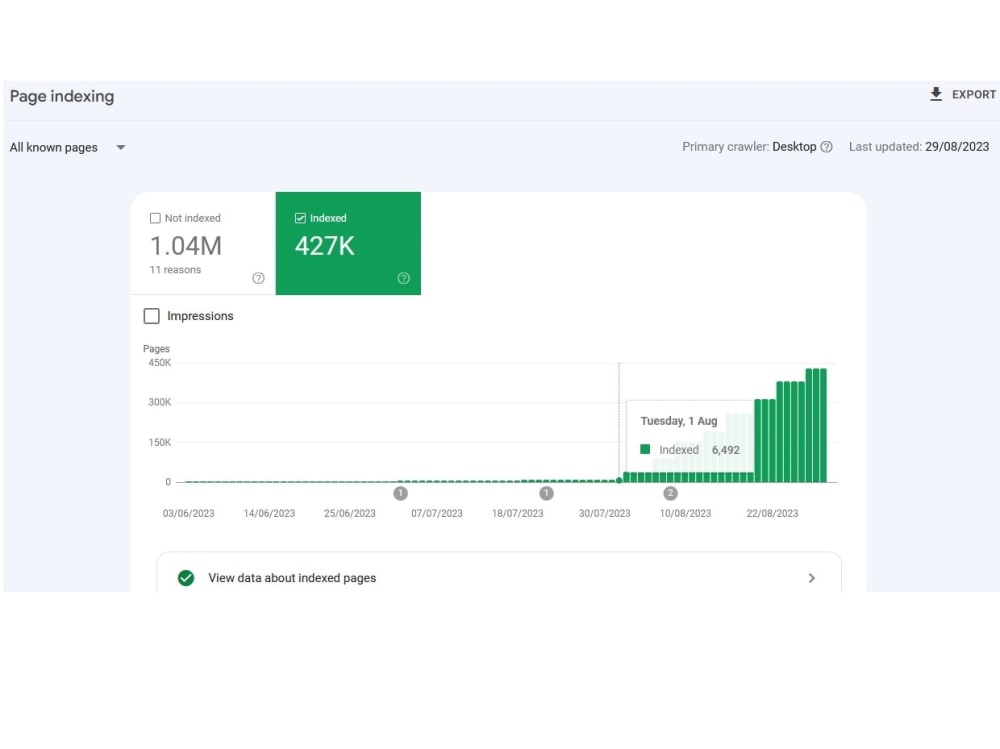Tick the Not indexed checkbox

[x=155, y=218]
